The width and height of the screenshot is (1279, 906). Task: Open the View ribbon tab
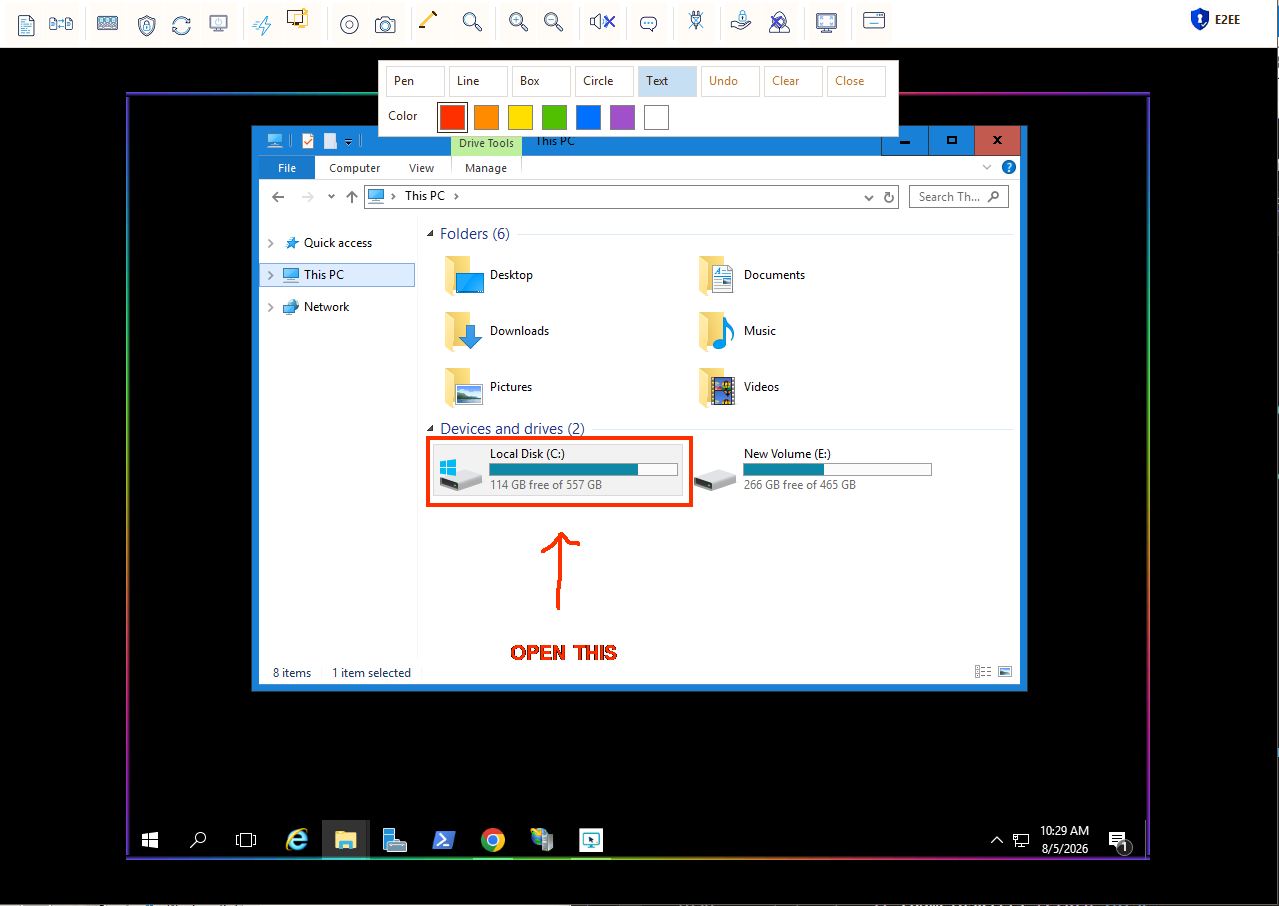(422, 168)
